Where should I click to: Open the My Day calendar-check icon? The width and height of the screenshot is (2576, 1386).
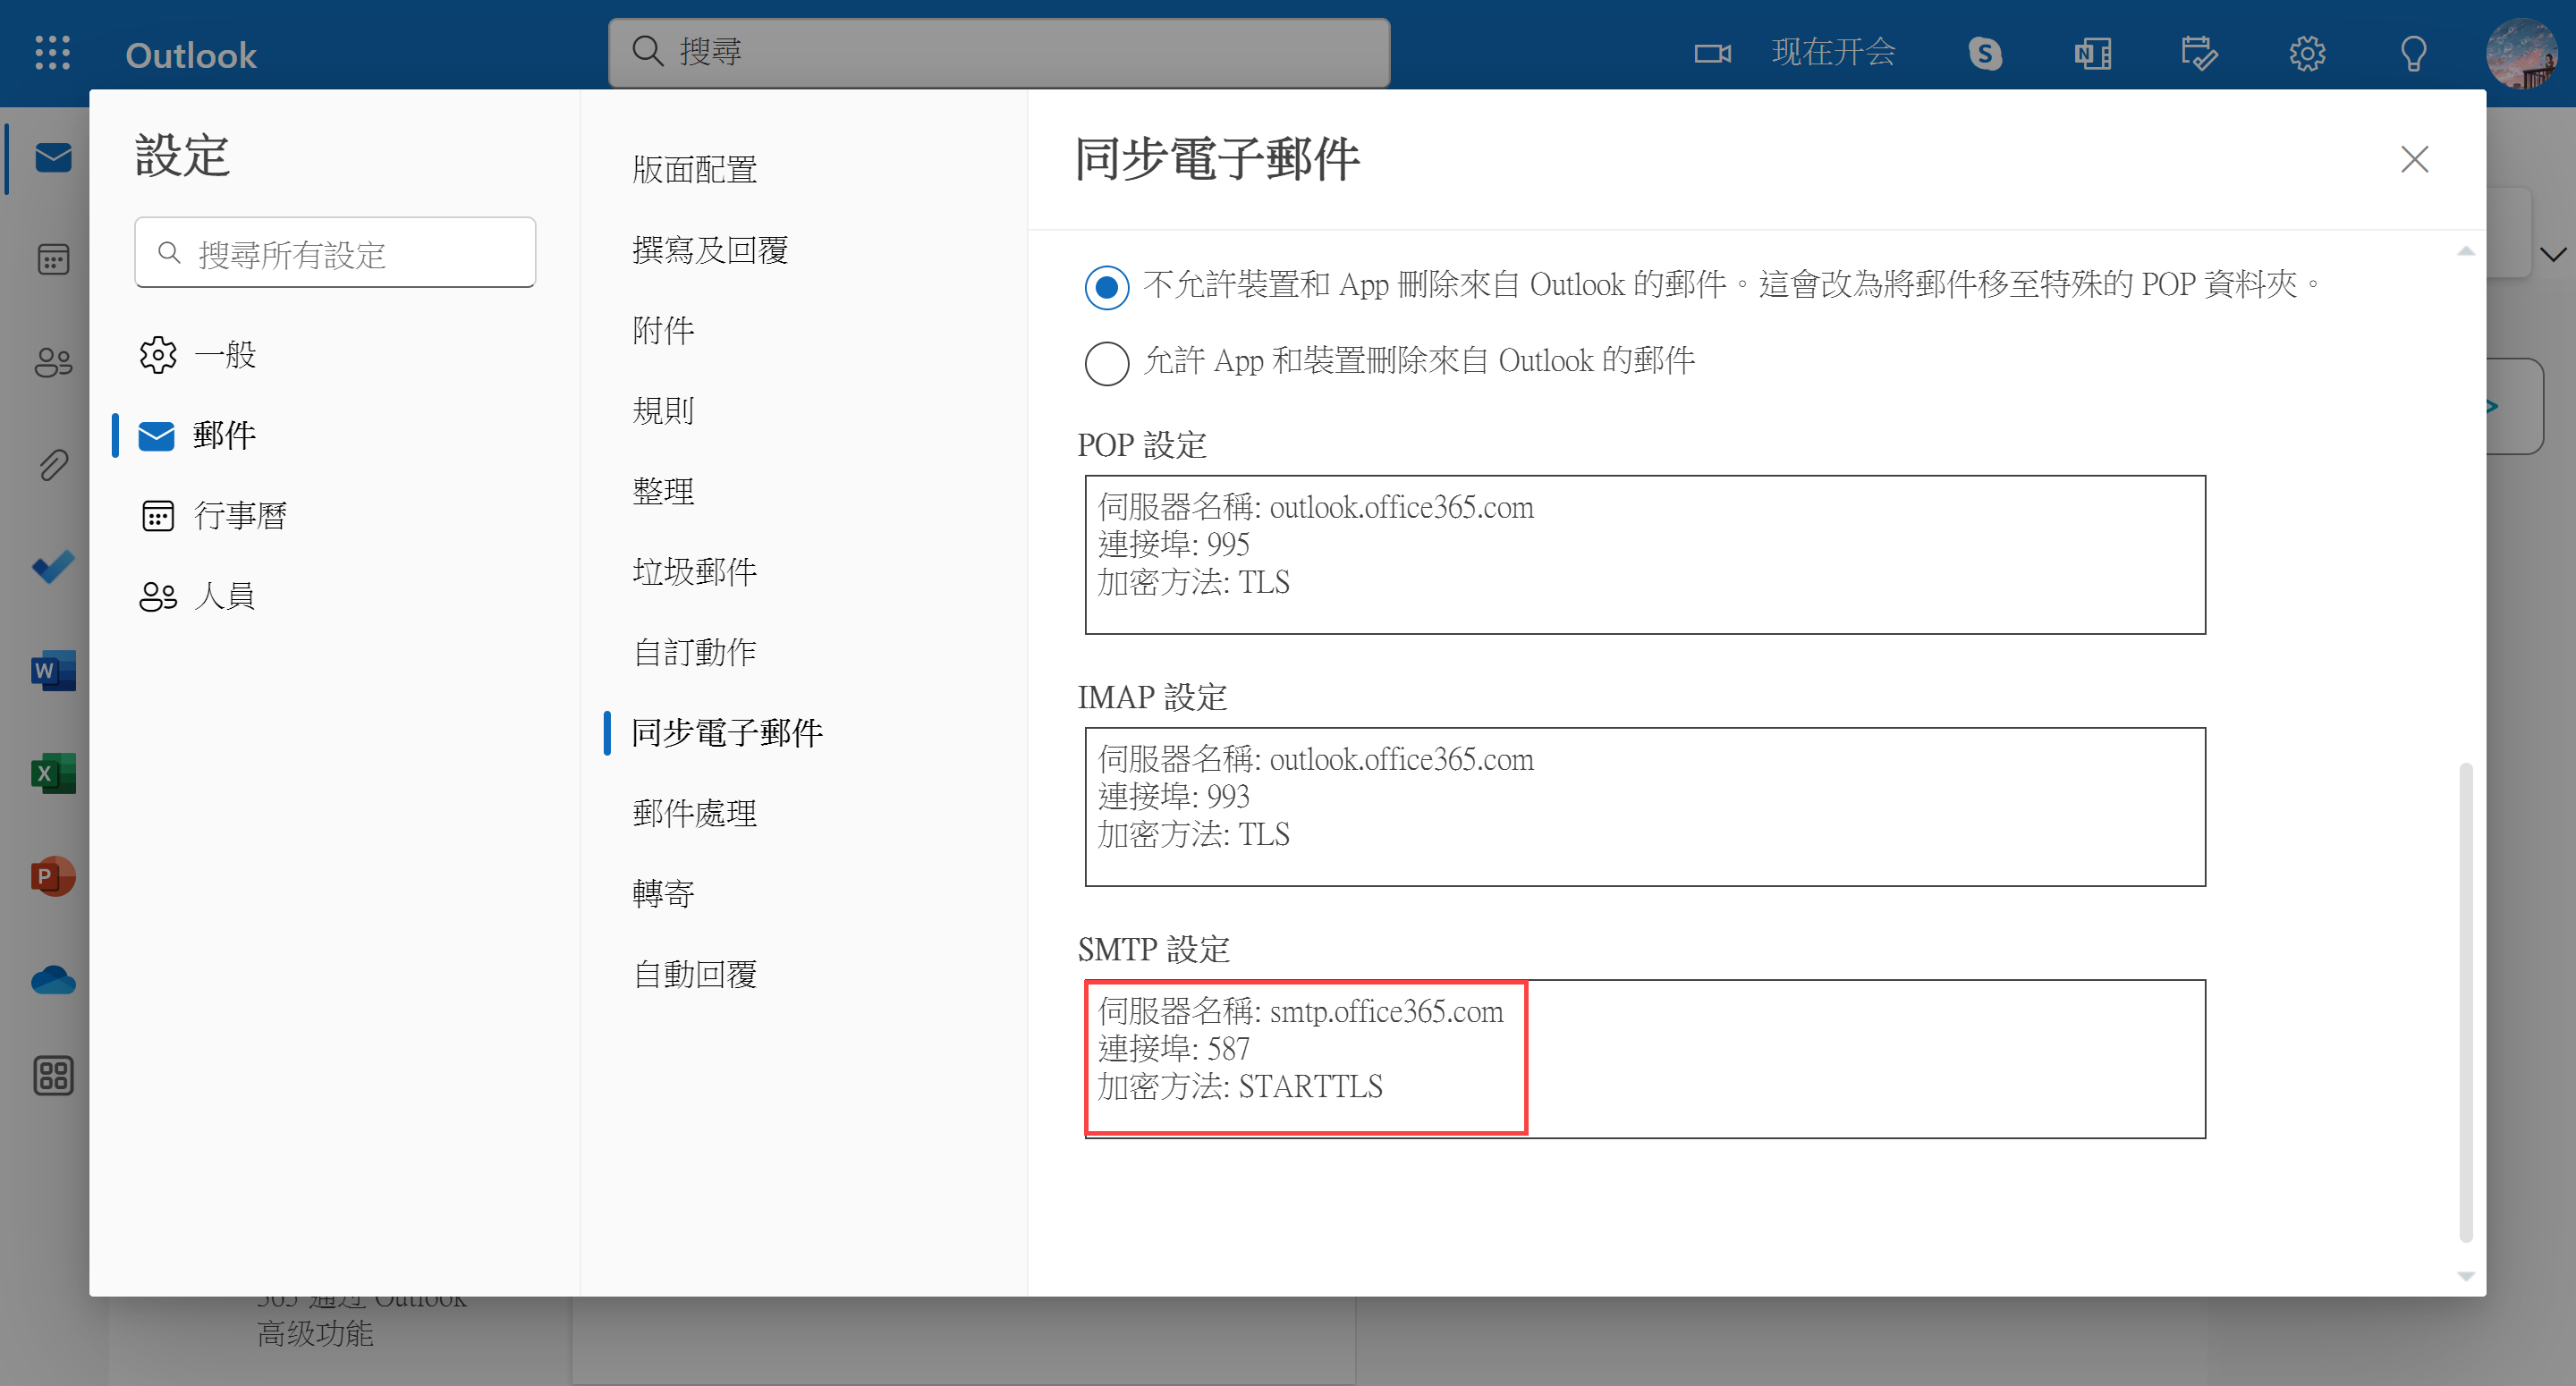click(x=2199, y=52)
